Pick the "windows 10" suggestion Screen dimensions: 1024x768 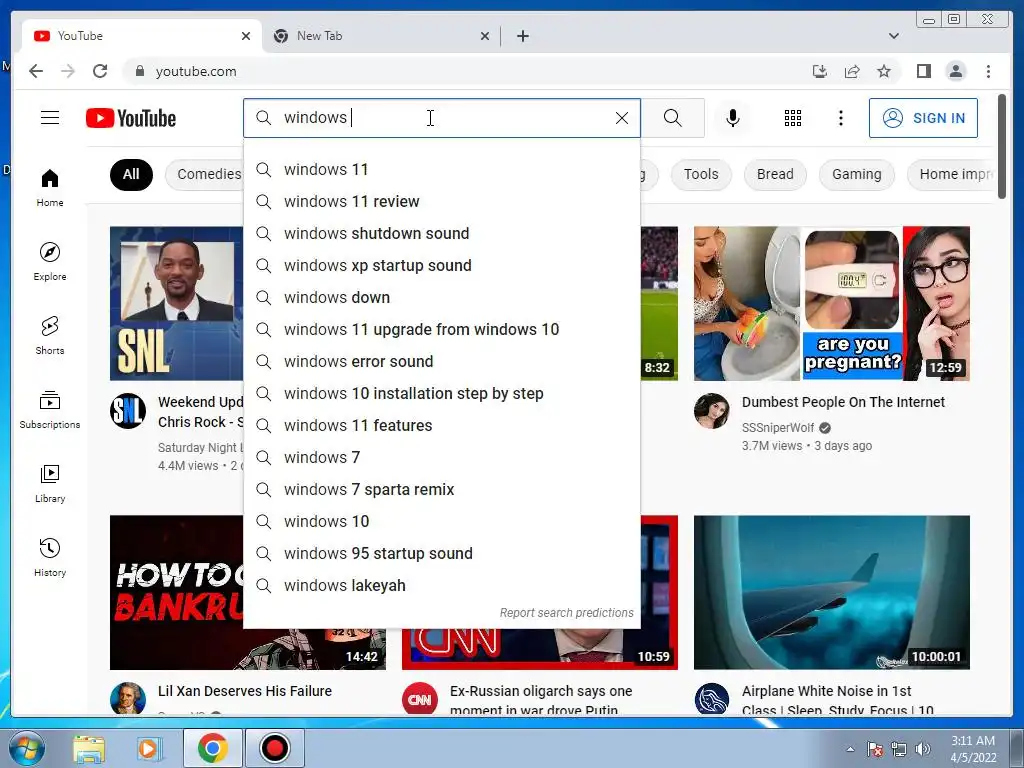(442, 522)
